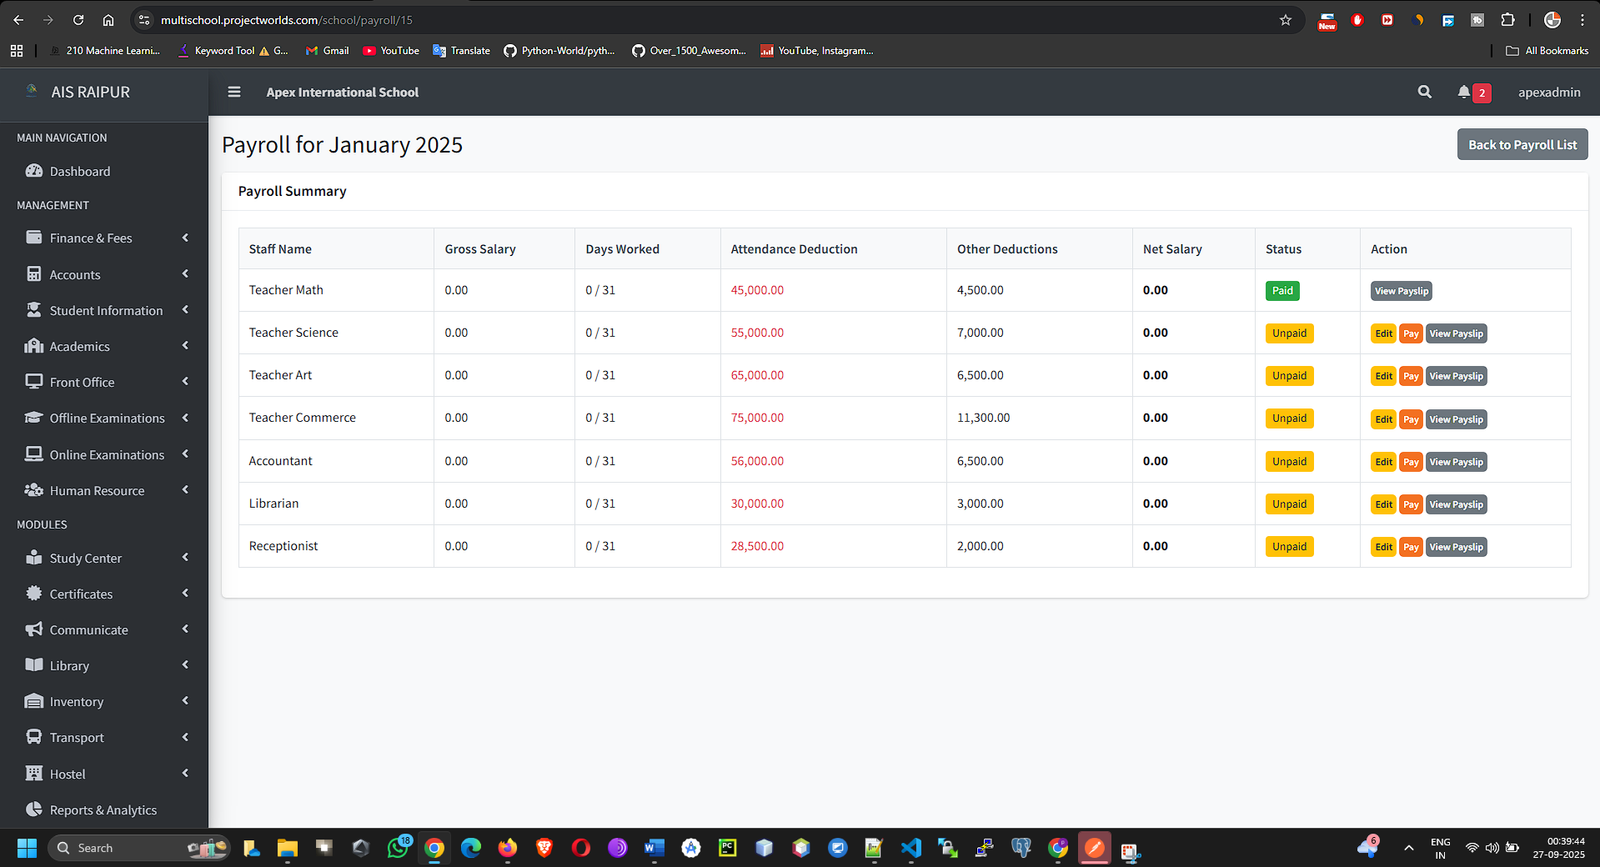1600x867 pixels.
Task: Click the browser address bar
Action: pos(700,20)
